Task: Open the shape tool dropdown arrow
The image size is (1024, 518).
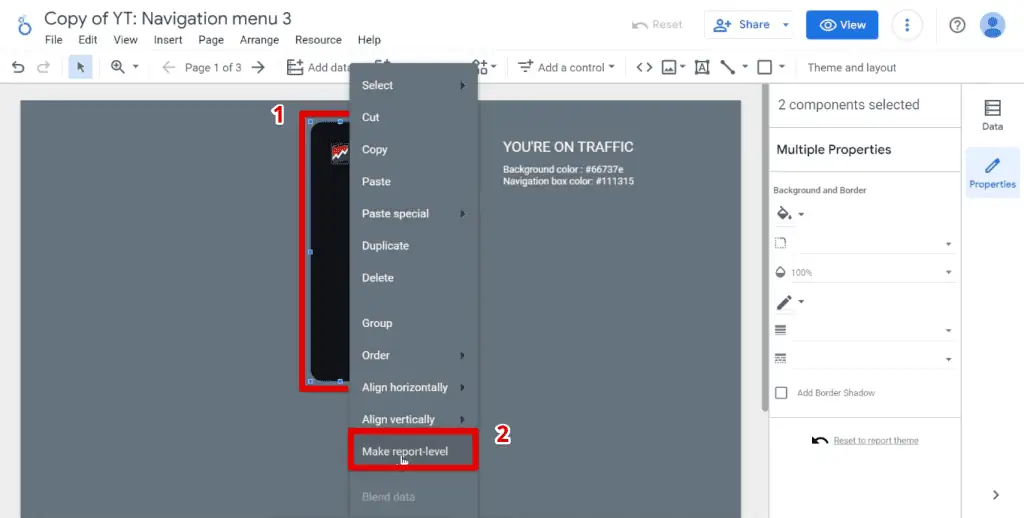Action: [782, 67]
